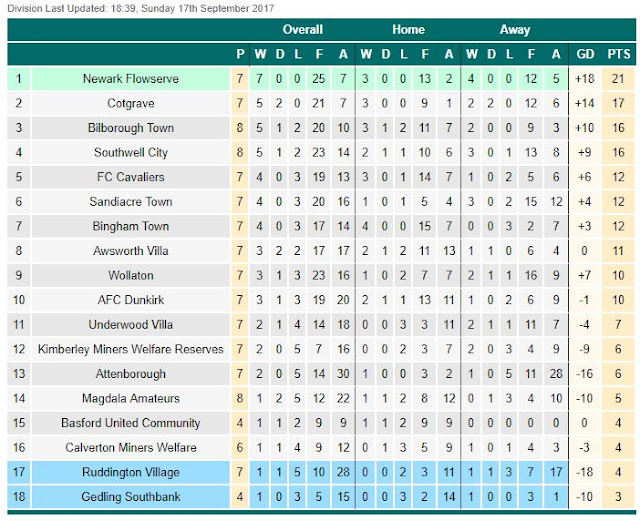Select Bilborough Town in the table
640x521 pixels.
pos(130,128)
